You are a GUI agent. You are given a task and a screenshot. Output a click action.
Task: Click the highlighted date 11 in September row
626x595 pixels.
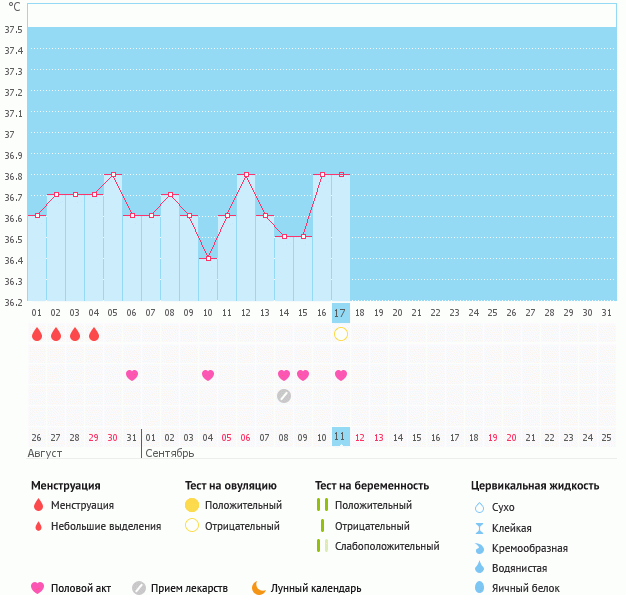point(340,437)
